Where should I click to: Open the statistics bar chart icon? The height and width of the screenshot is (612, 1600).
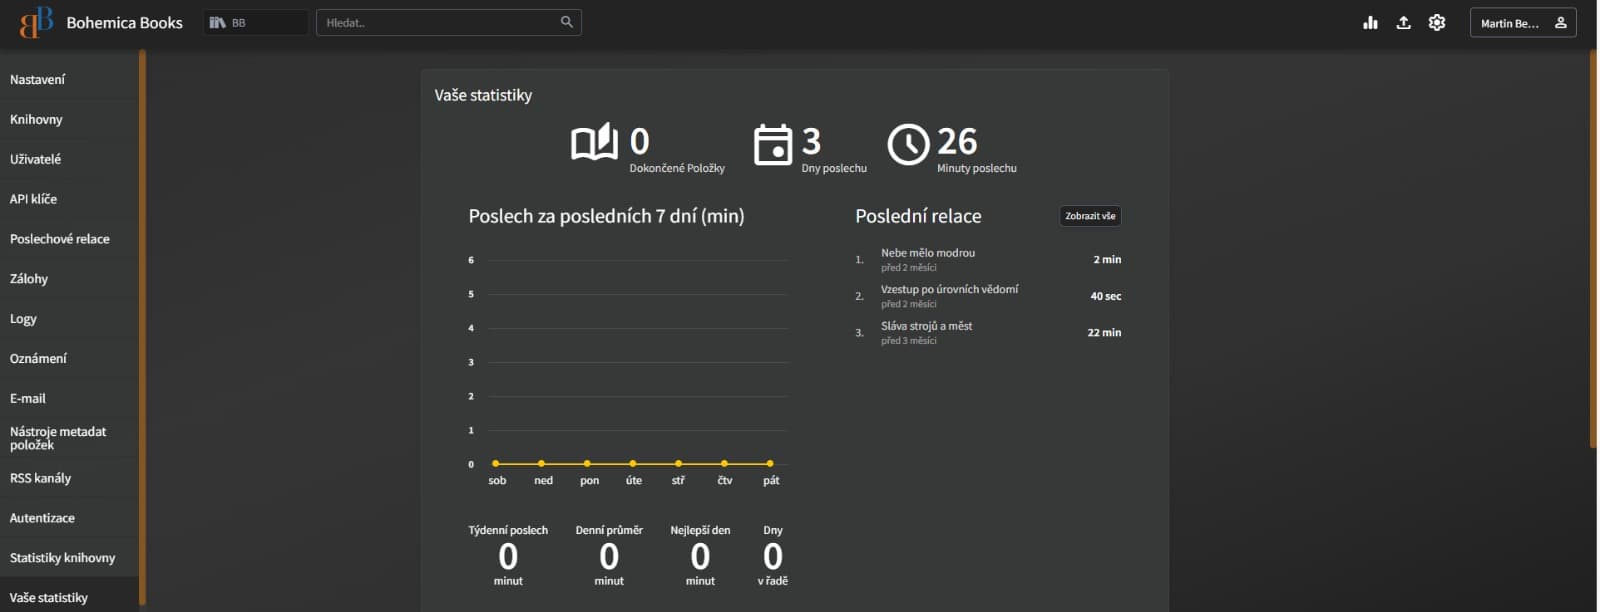click(1370, 23)
